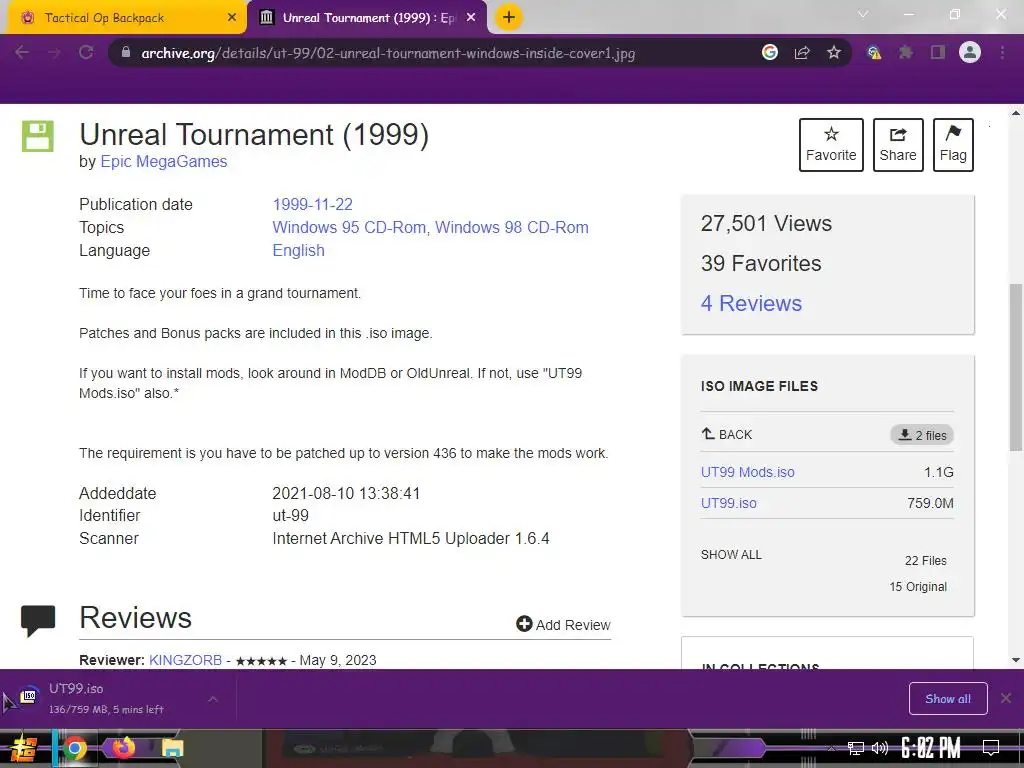Image resolution: width=1024 pixels, height=768 pixels.
Task: Click the Reviews speech bubble icon
Action: (38, 621)
